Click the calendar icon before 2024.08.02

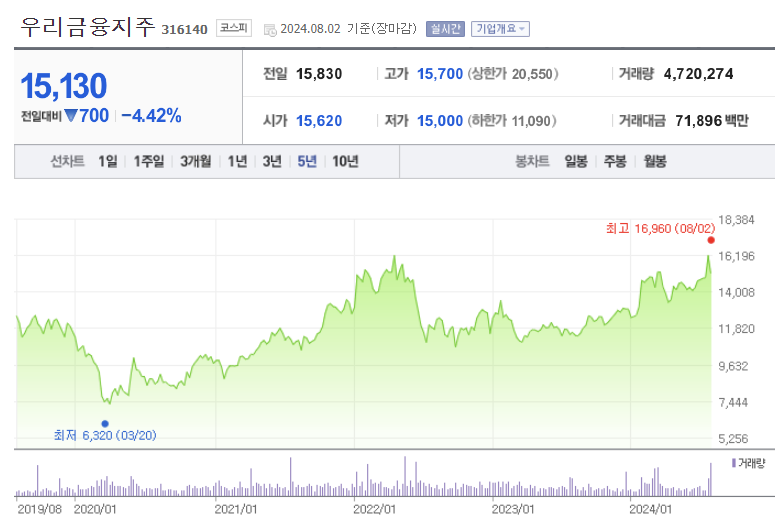[270, 30]
